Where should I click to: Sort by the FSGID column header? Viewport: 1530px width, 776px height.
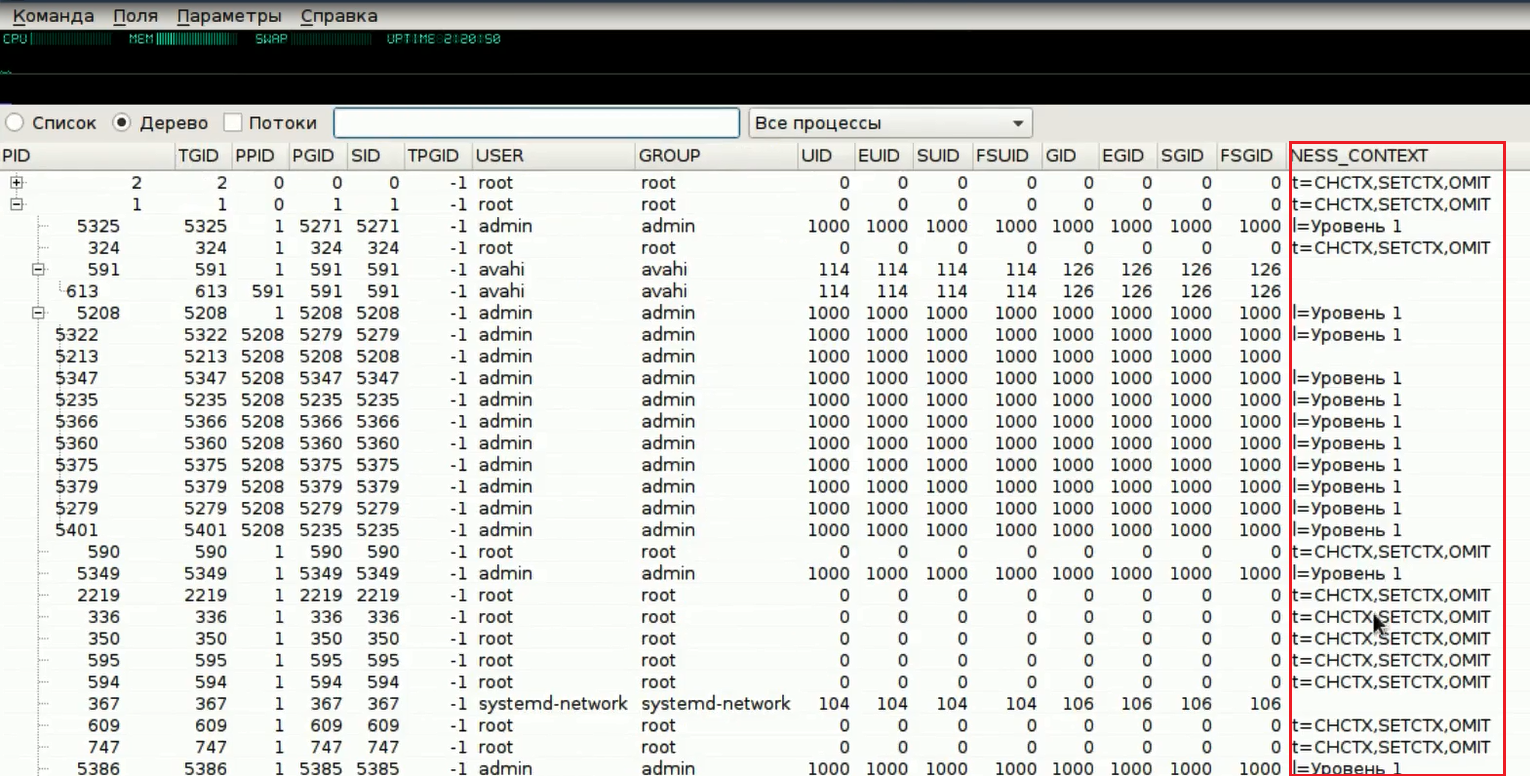(x=1251, y=155)
